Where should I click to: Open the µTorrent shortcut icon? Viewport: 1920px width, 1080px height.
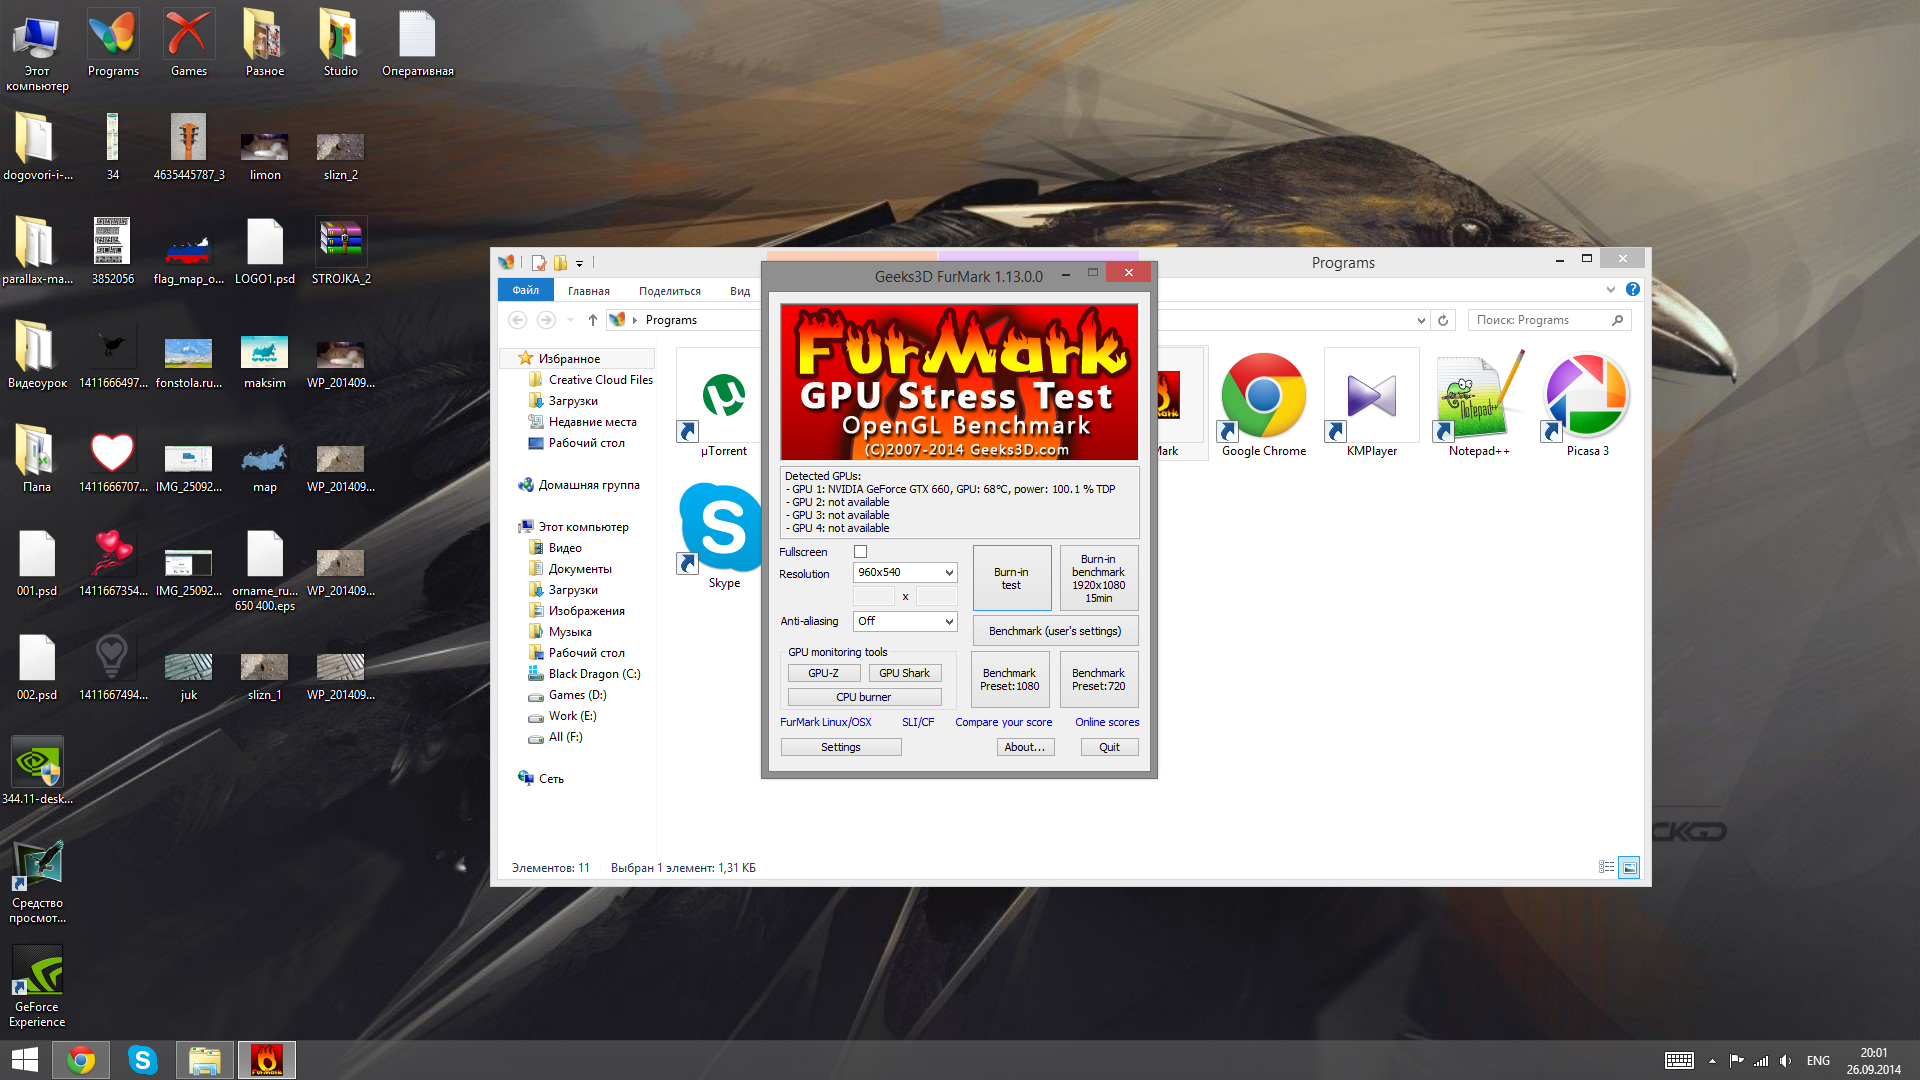pos(723,397)
